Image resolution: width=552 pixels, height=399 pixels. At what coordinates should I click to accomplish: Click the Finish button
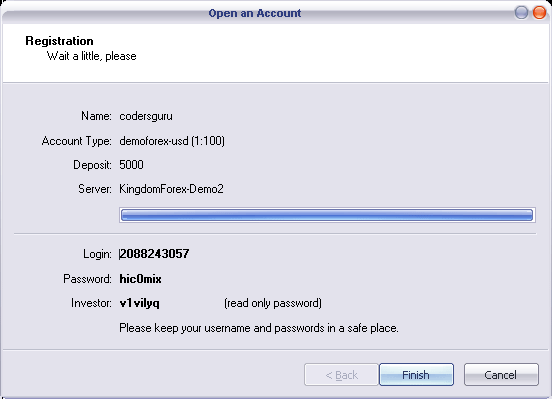coord(416,375)
